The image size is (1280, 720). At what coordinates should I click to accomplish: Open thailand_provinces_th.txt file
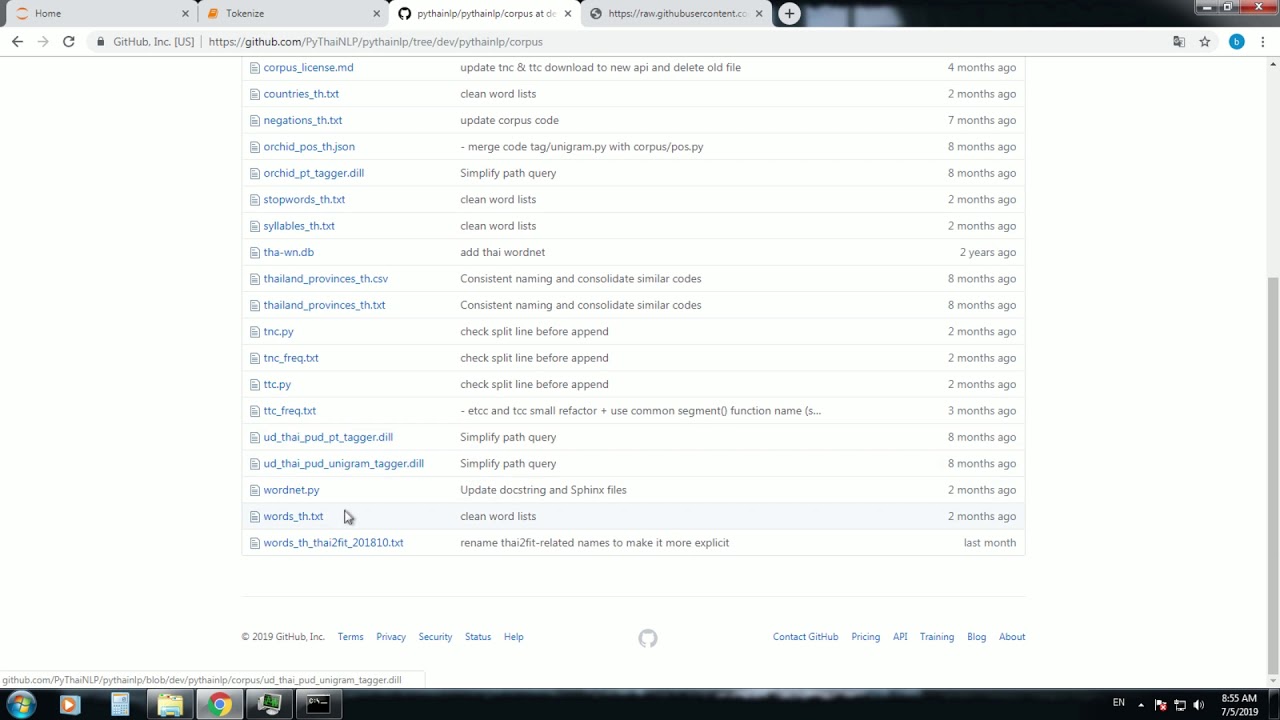(x=324, y=305)
